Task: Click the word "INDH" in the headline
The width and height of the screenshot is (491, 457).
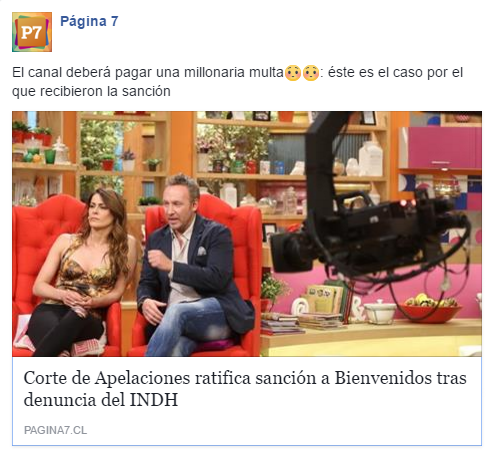Action: coord(154,399)
